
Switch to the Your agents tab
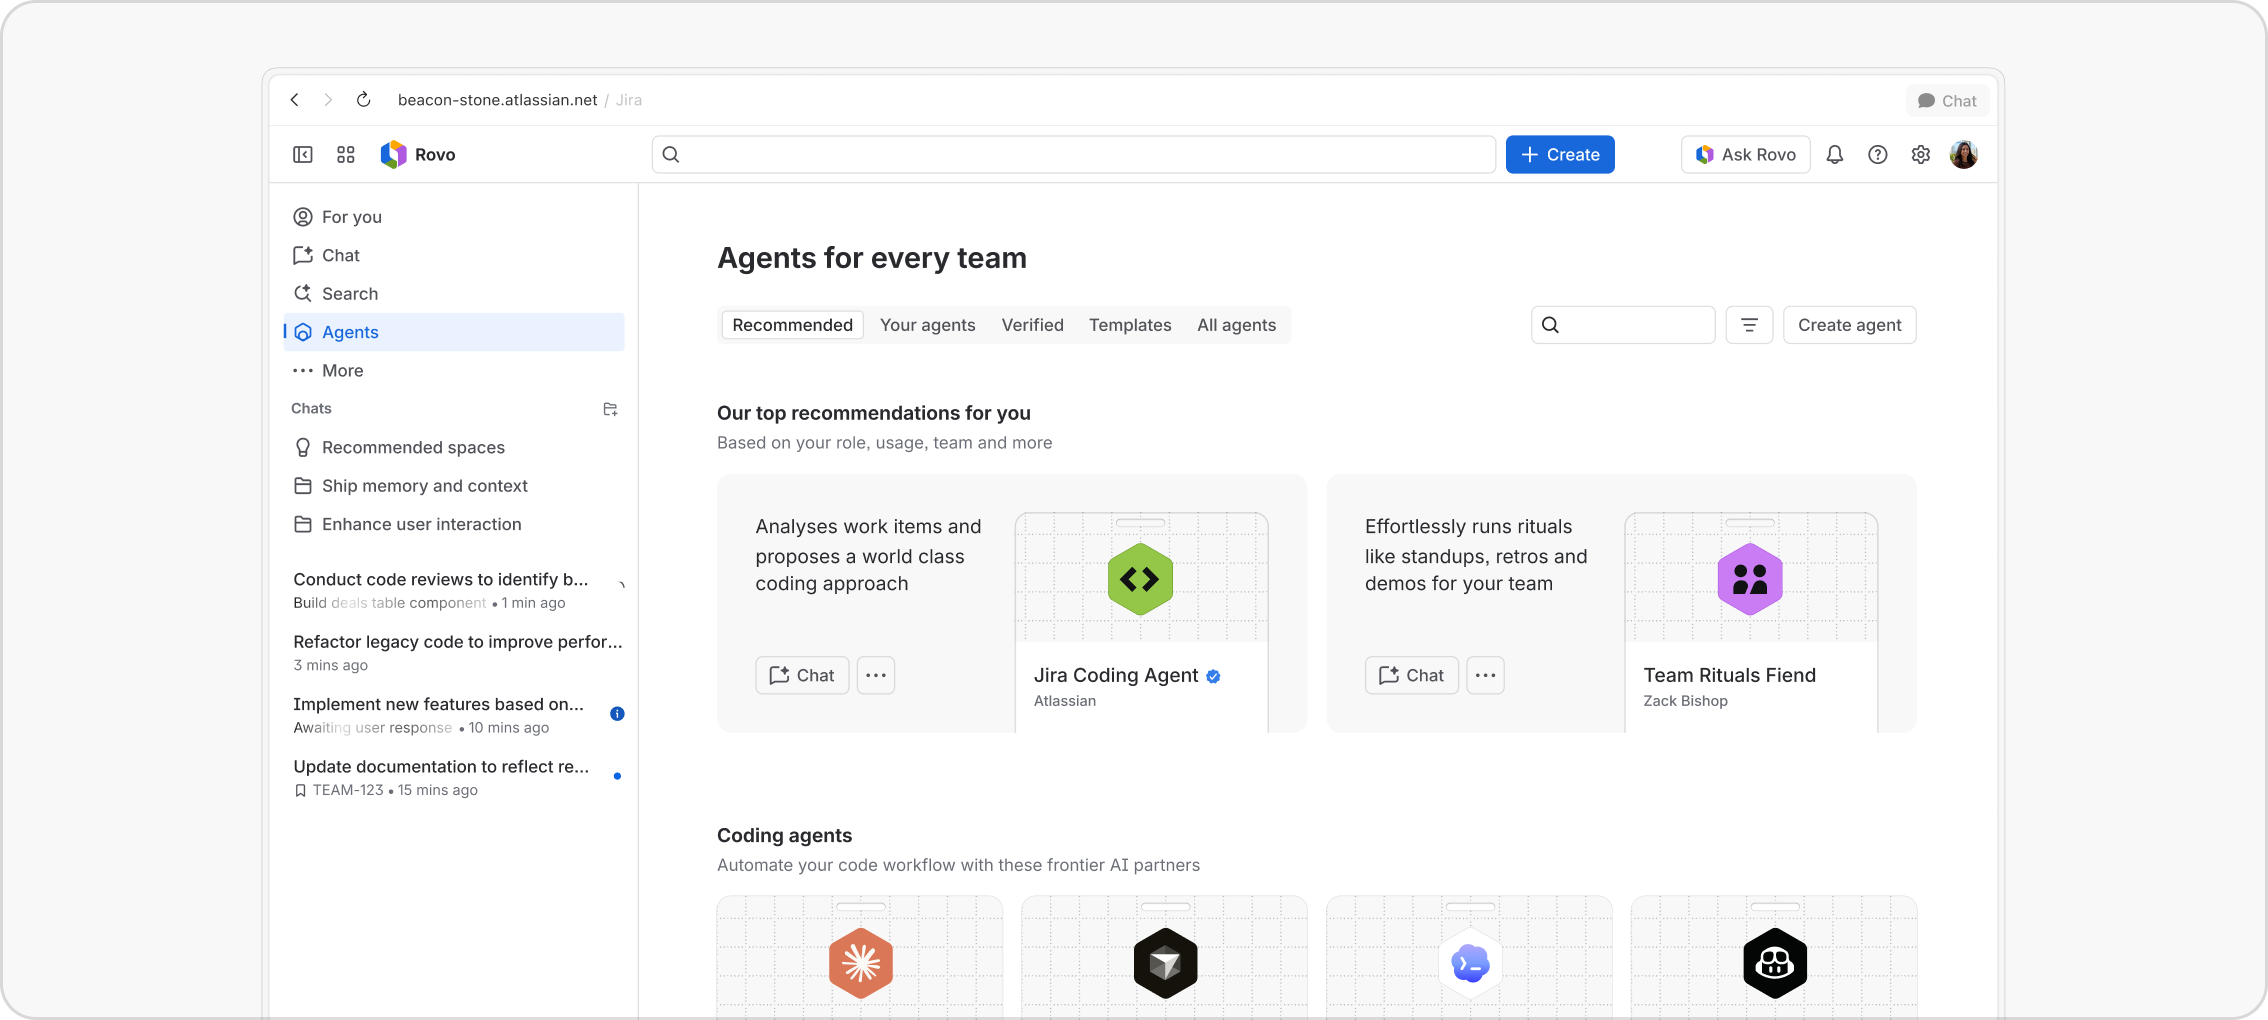point(928,325)
